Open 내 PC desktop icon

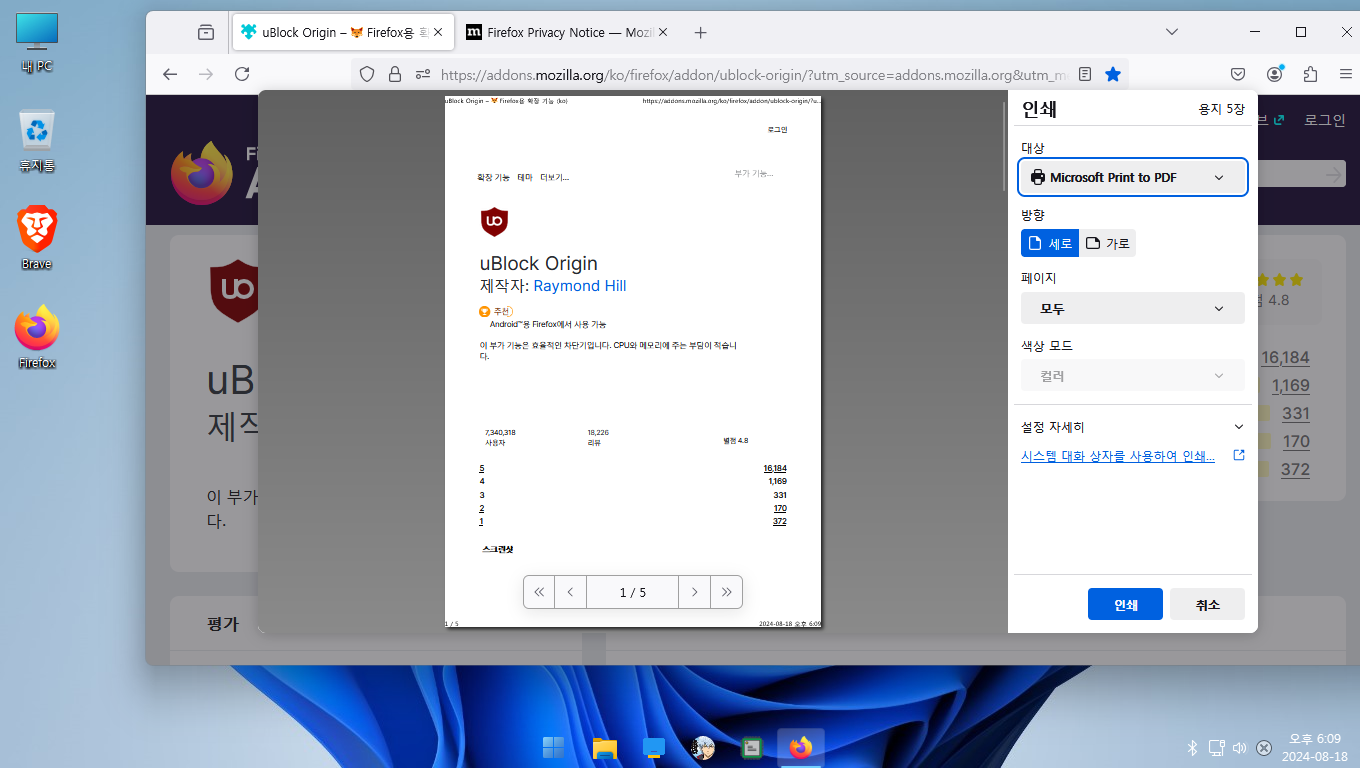pyautogui.click(x=37, y=42)
